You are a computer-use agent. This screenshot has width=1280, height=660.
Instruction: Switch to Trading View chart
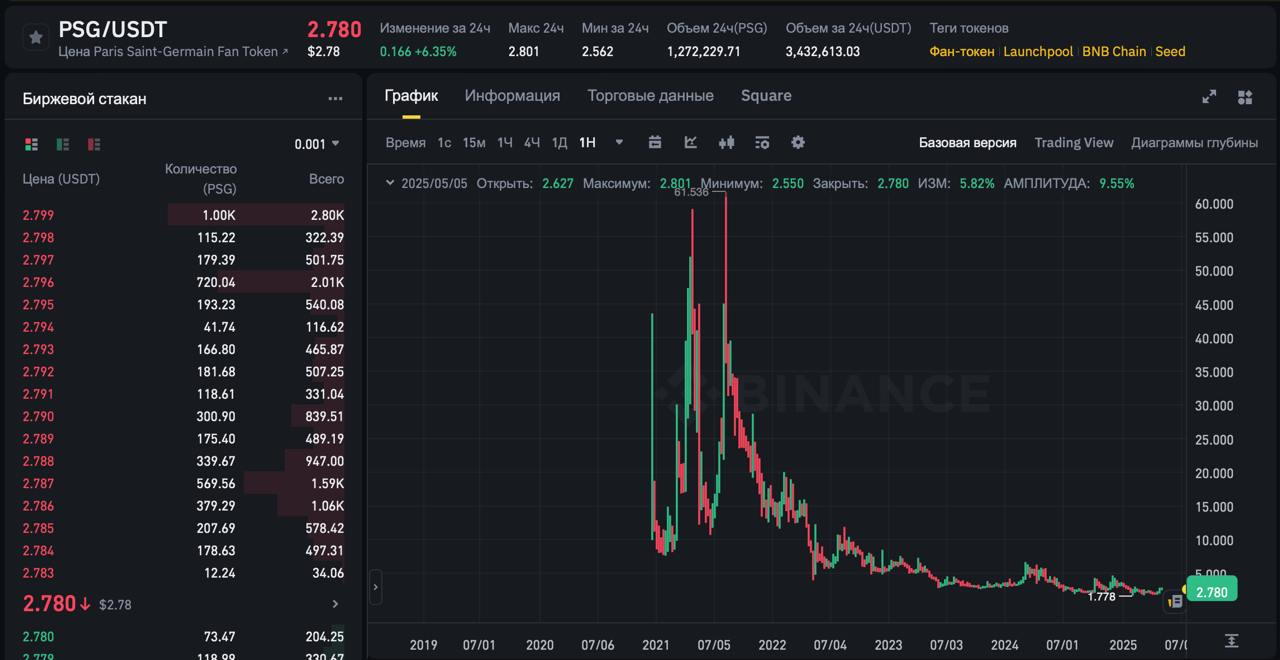click(1074, 143)
